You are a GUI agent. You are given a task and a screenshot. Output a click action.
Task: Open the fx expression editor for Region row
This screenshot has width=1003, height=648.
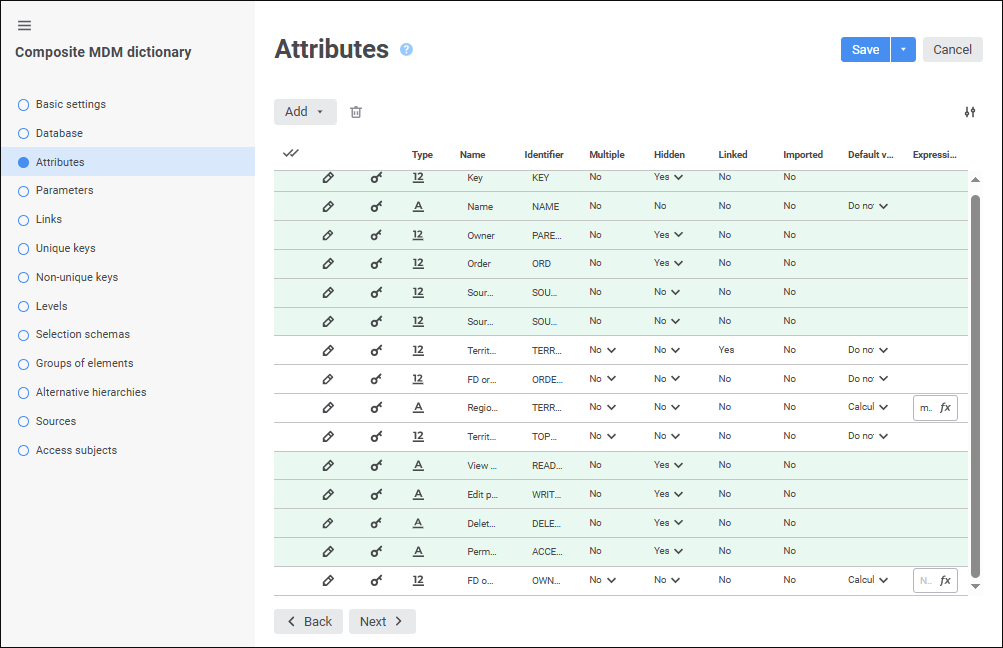click(945, 407)
